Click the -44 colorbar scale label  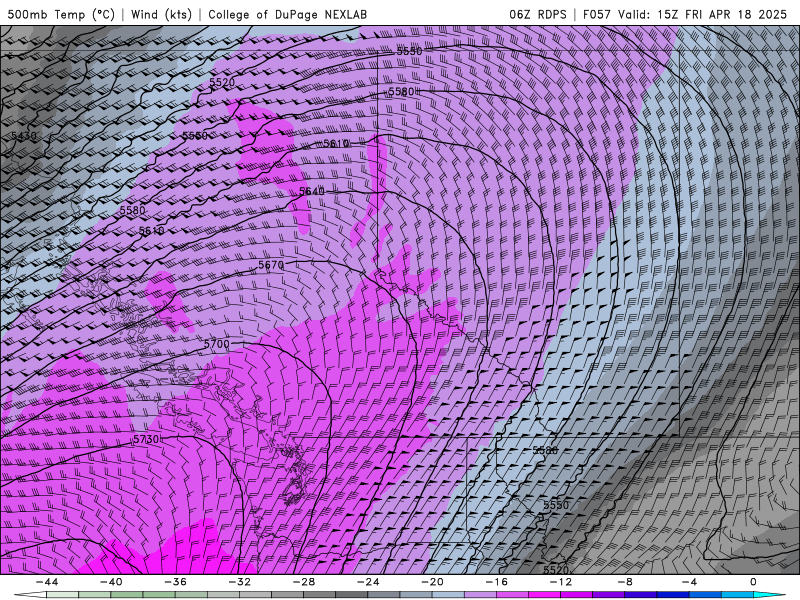click(x=47, y=582)
